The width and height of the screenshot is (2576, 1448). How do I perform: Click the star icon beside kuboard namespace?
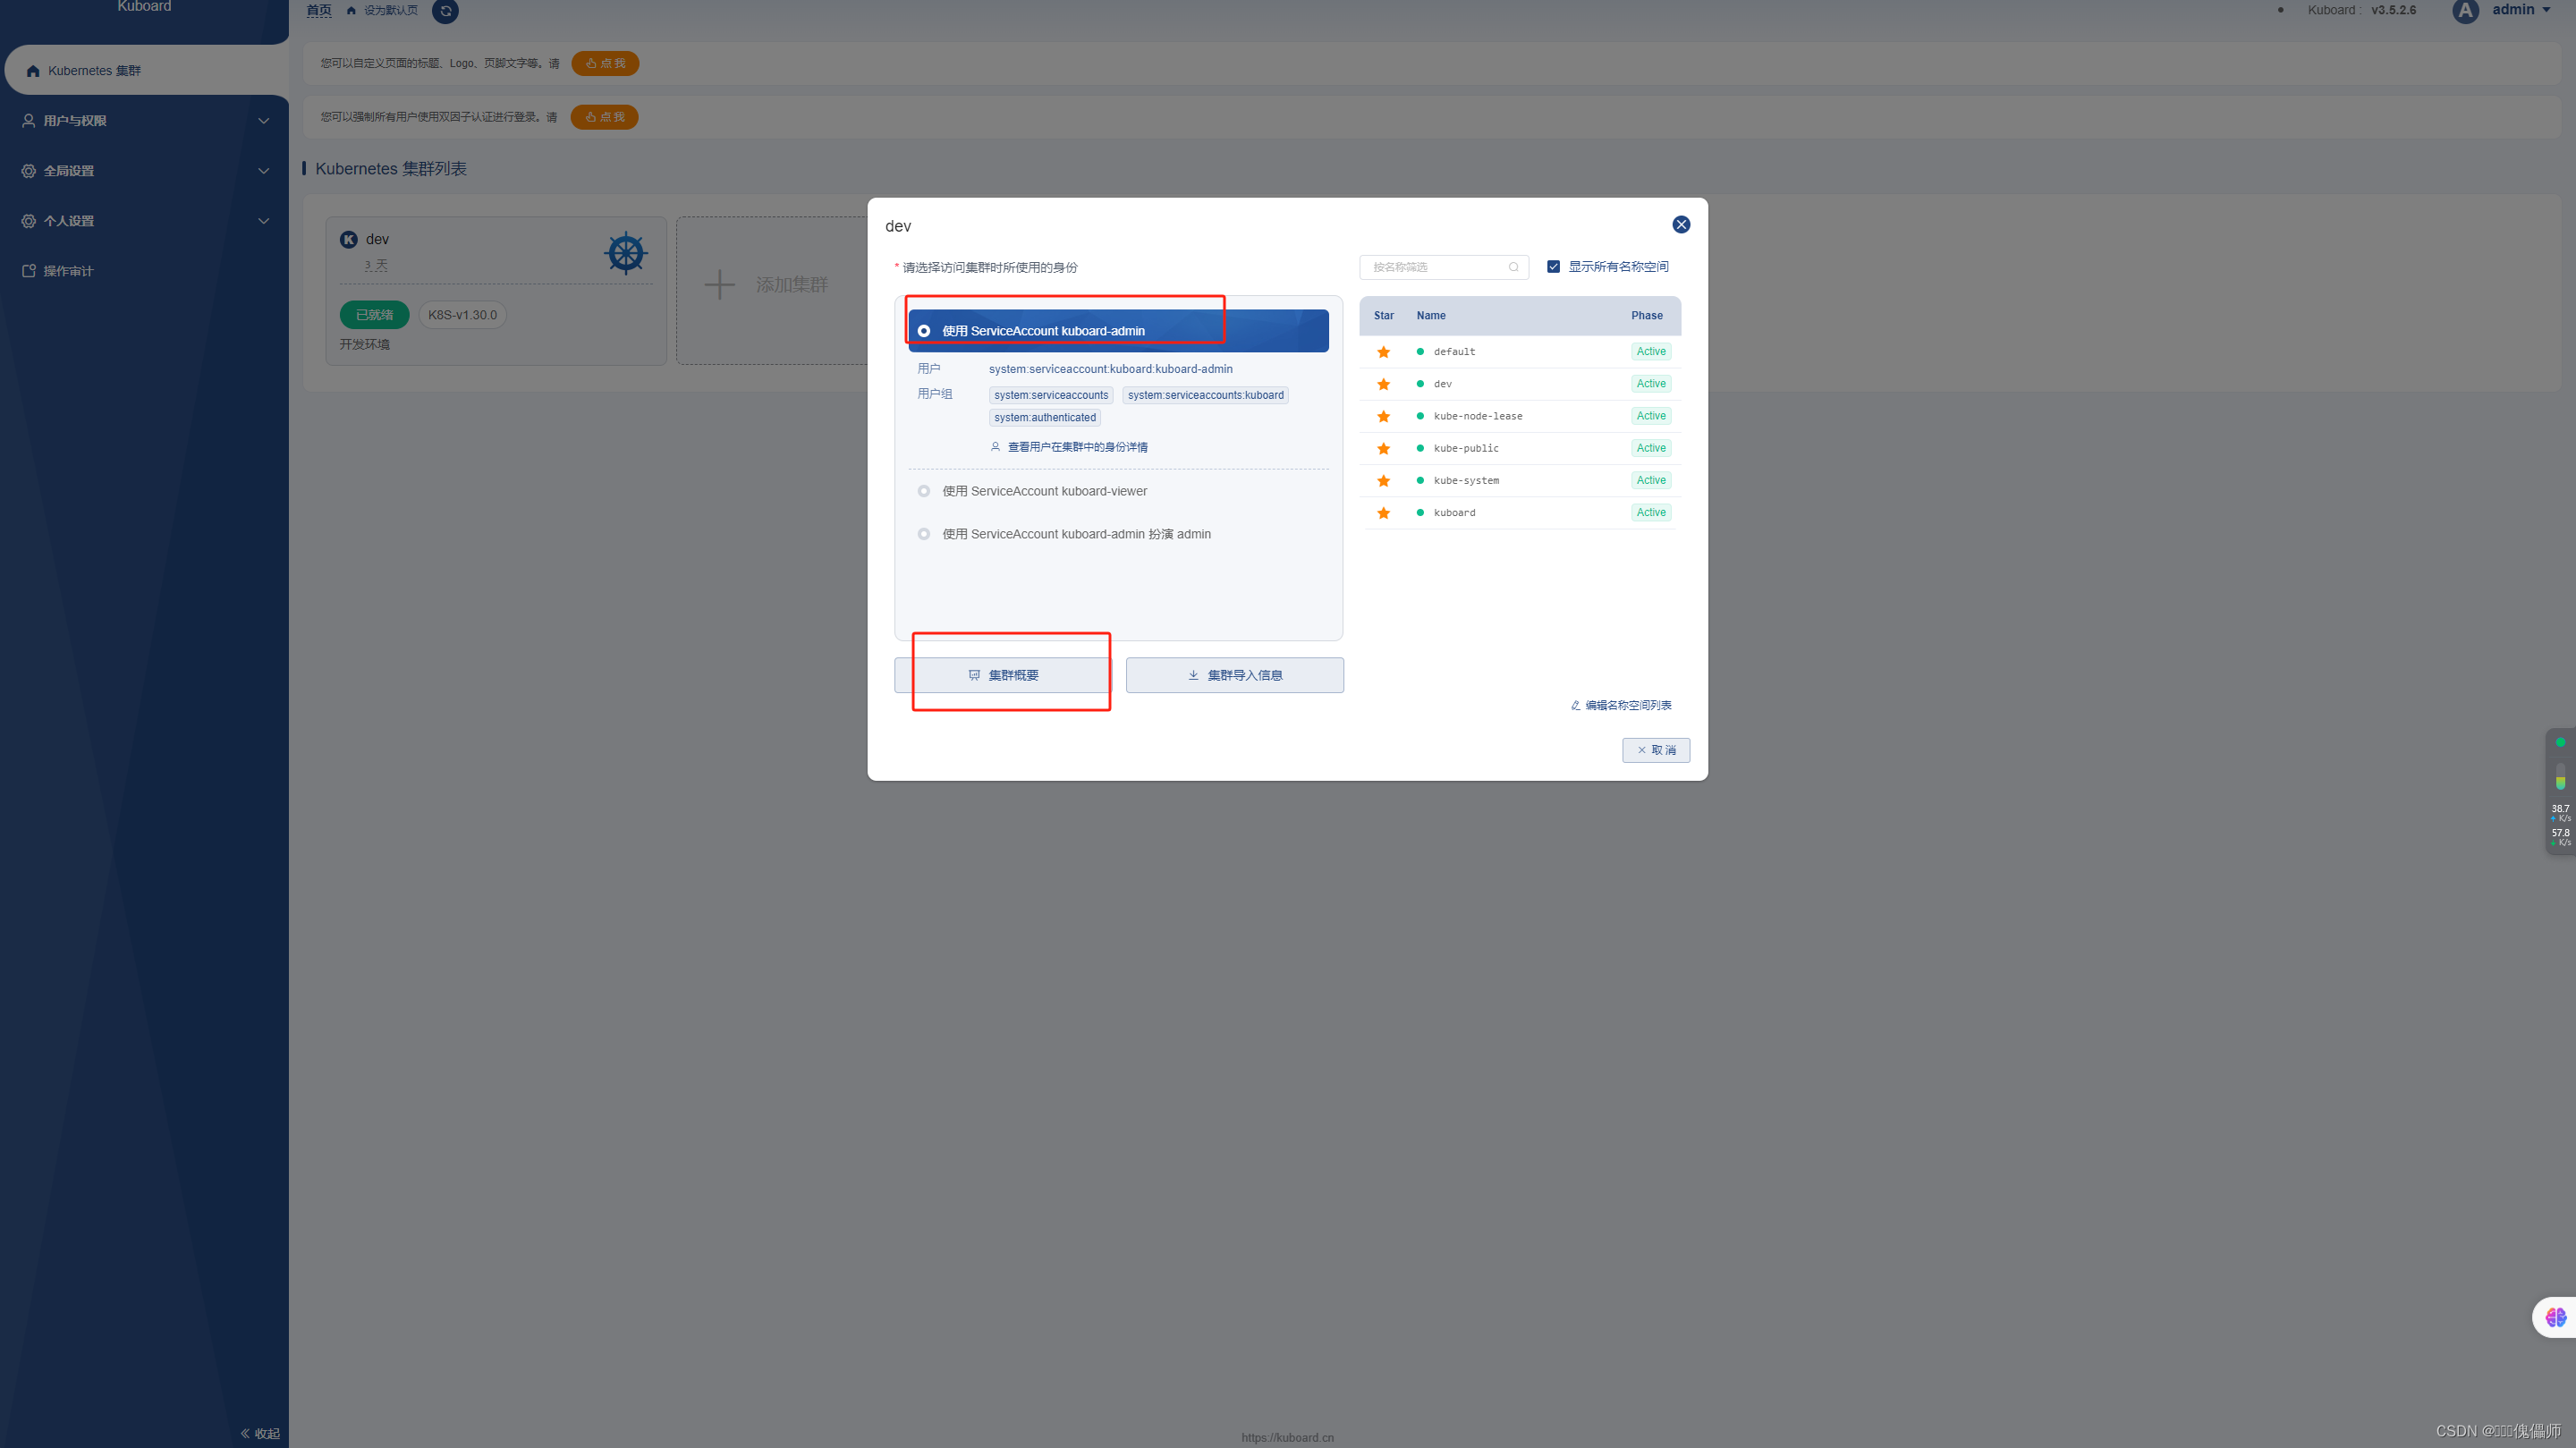[1383, 513]
